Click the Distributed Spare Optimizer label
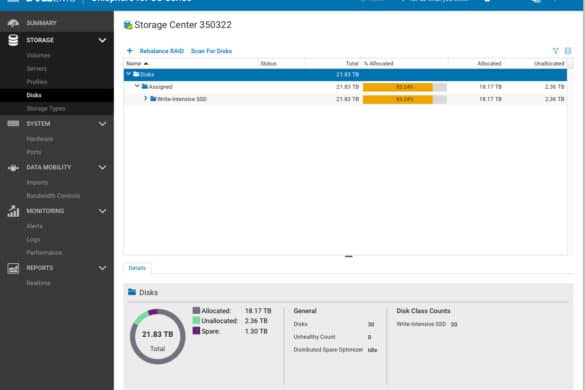This screenshot has width=585, height=390. (328, 350)
